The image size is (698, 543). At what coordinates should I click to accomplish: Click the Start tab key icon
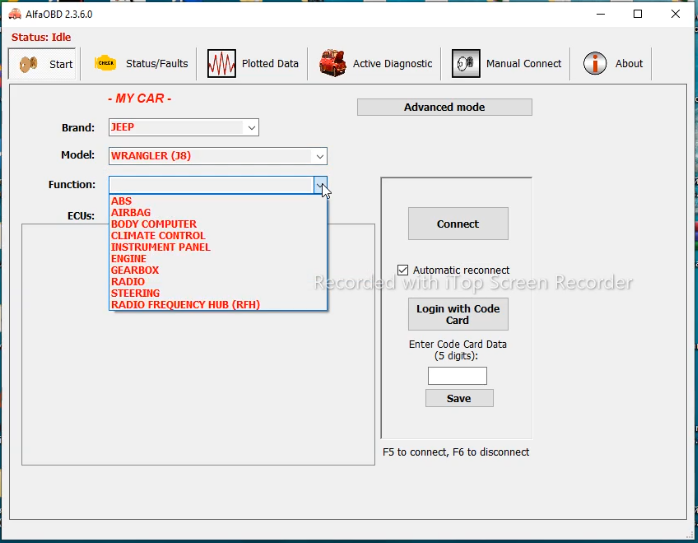point(28,64)
